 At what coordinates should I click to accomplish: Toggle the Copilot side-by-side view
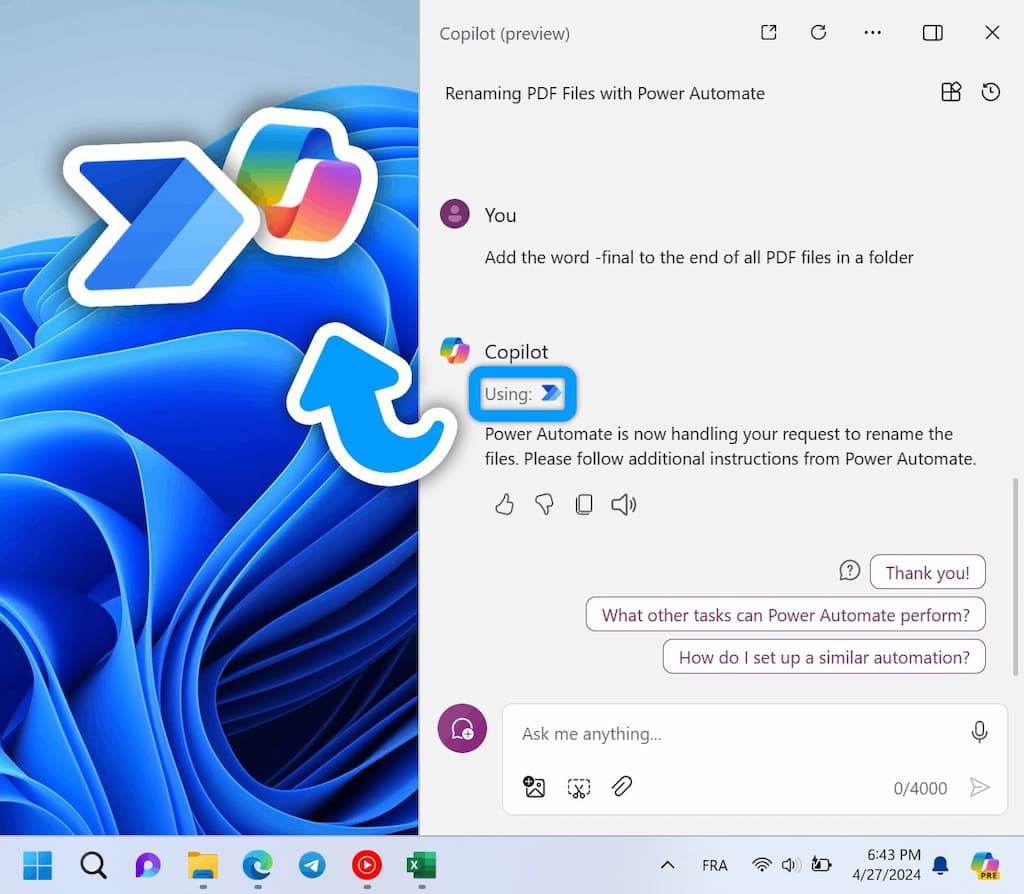[932, 32]
